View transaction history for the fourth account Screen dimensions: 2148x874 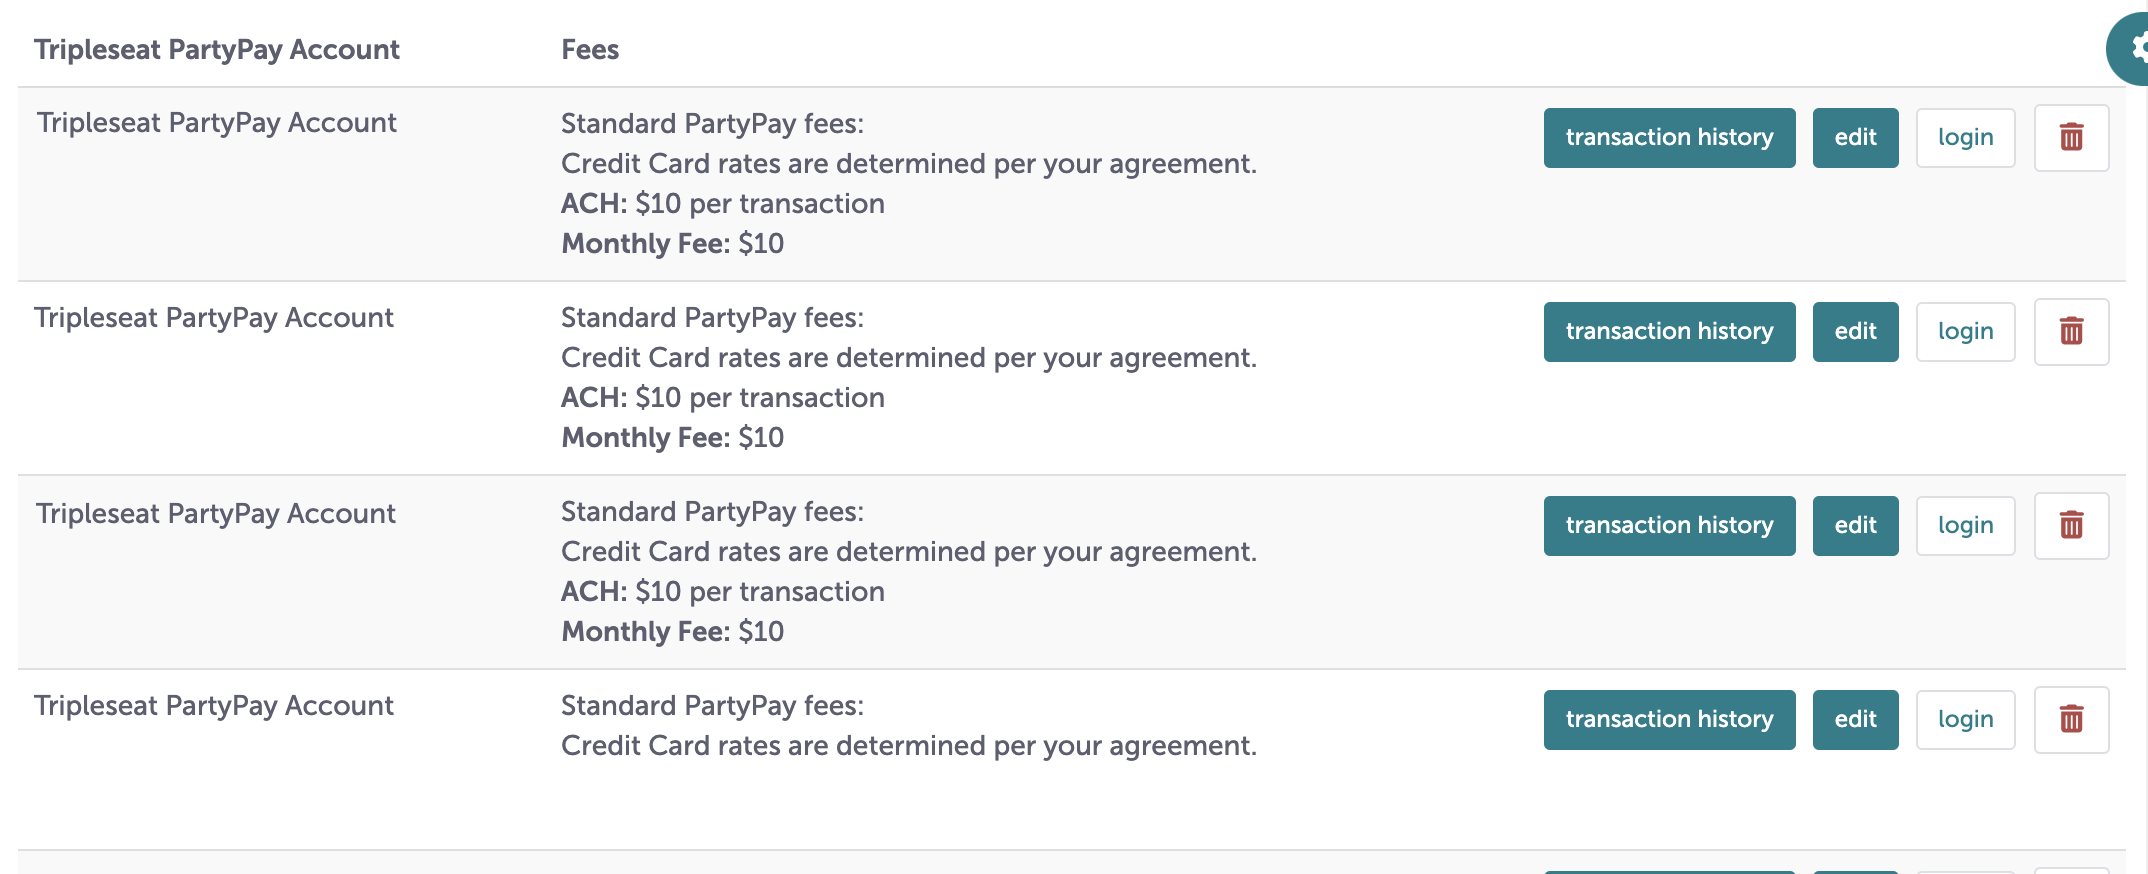coord(1669,719)
